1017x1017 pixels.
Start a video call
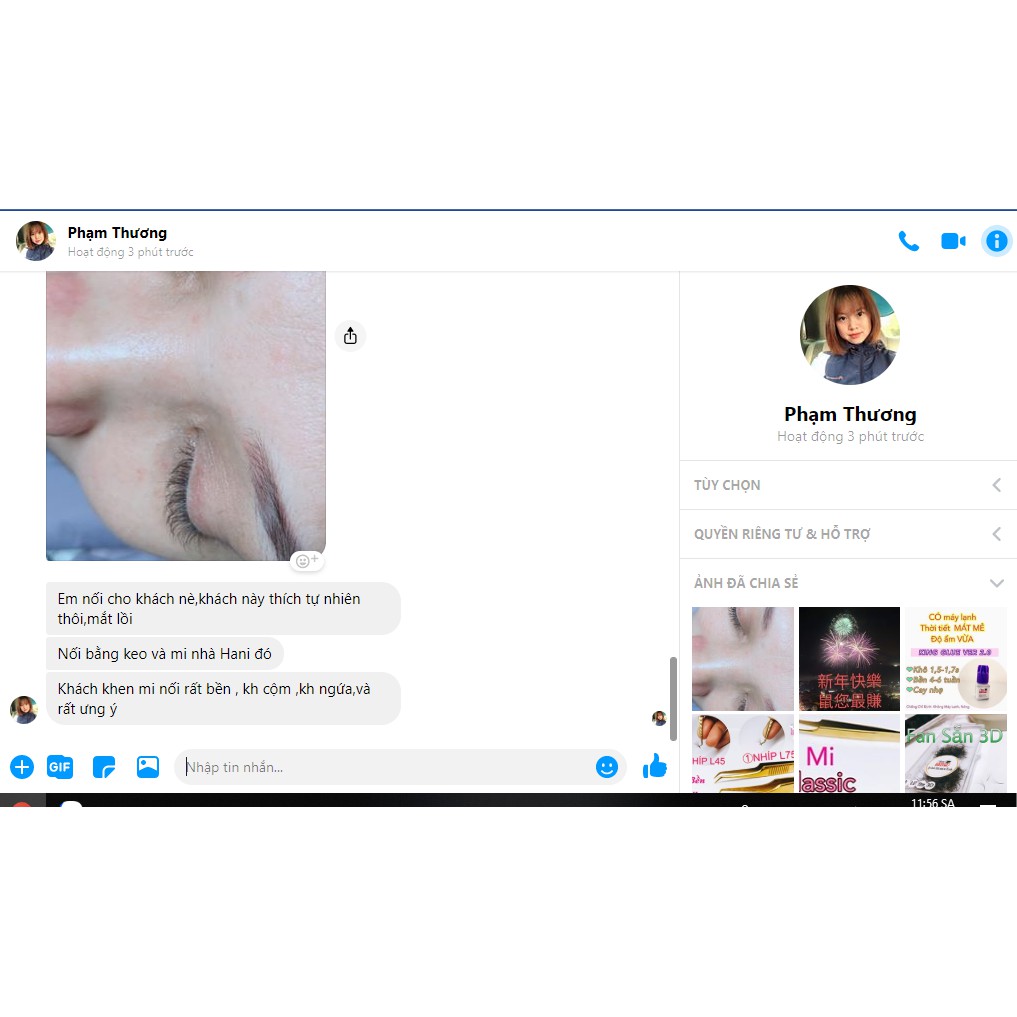click(953, 241)
